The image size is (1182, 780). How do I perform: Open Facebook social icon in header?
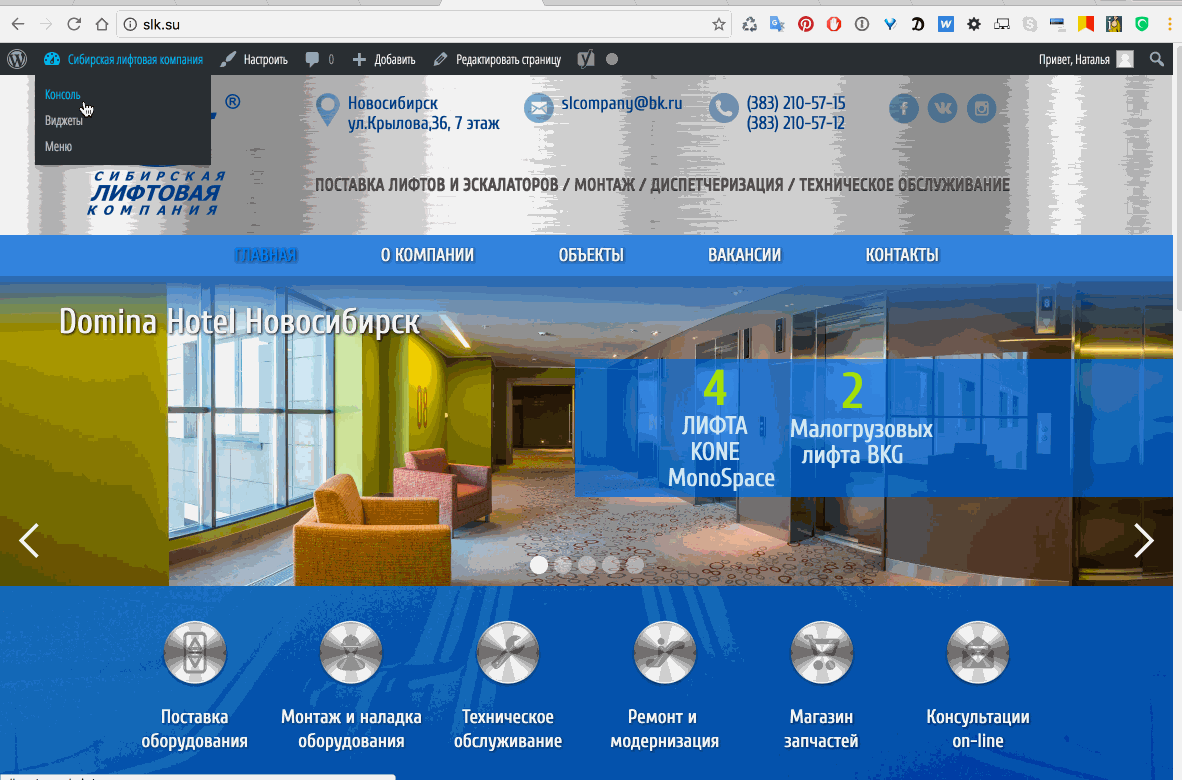coord(903,109)
